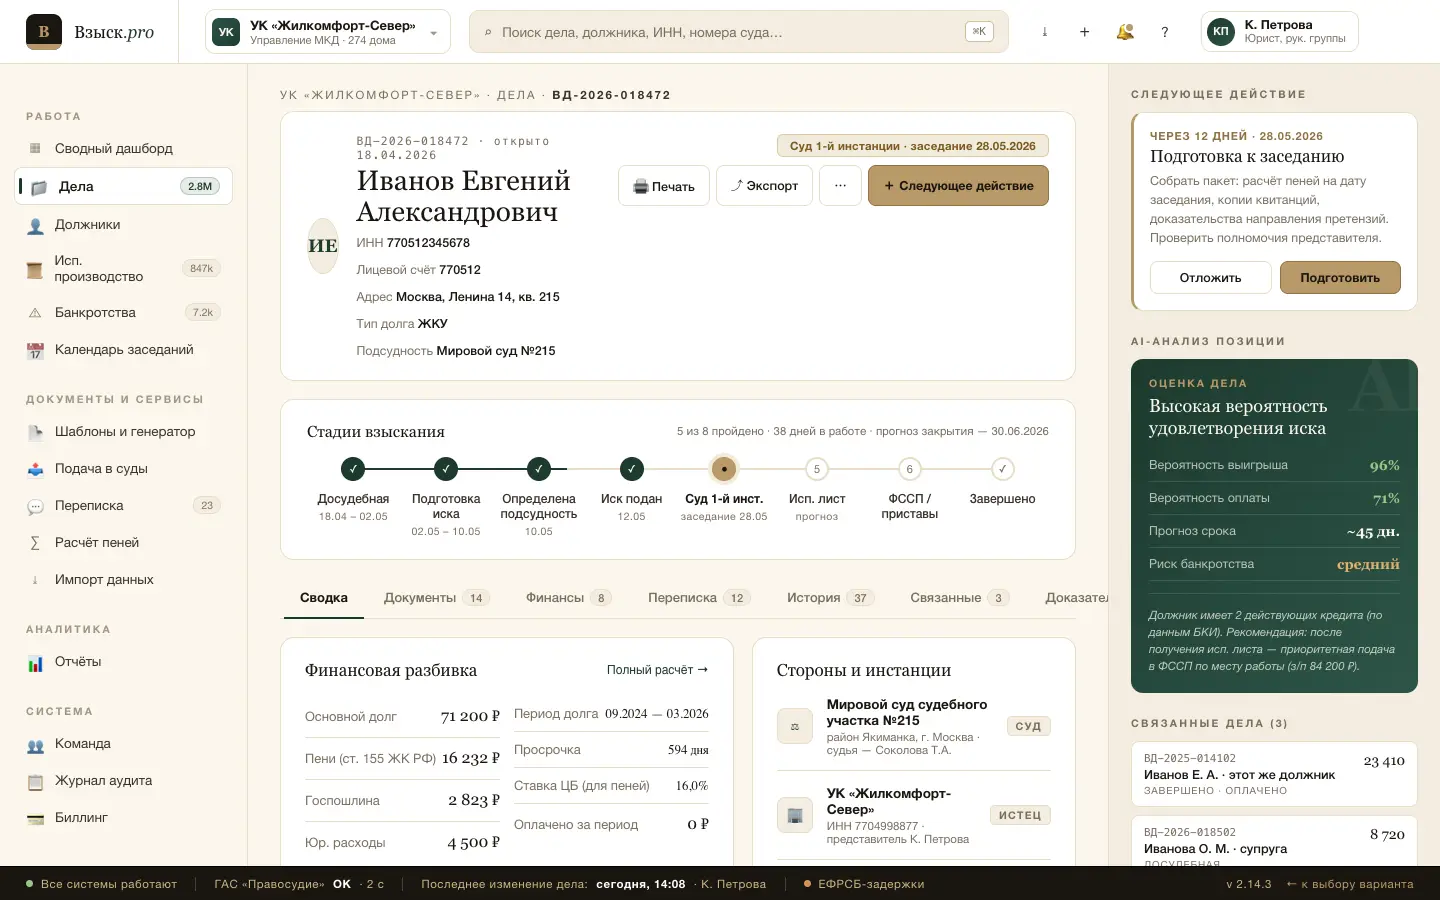
Task: Click the Взыск.pro logo
Action: 90,32
